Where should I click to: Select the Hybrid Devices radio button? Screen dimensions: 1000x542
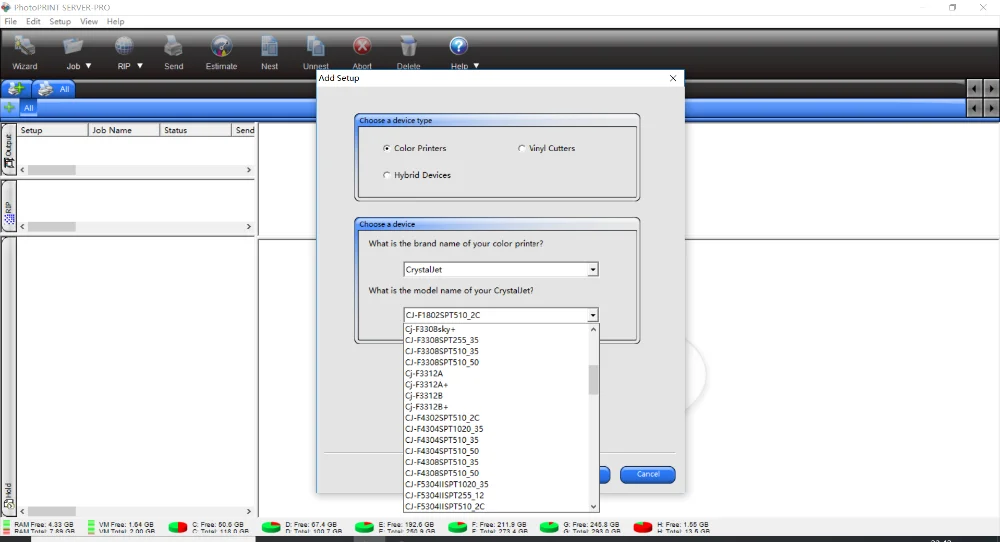[x=386, y=175]
